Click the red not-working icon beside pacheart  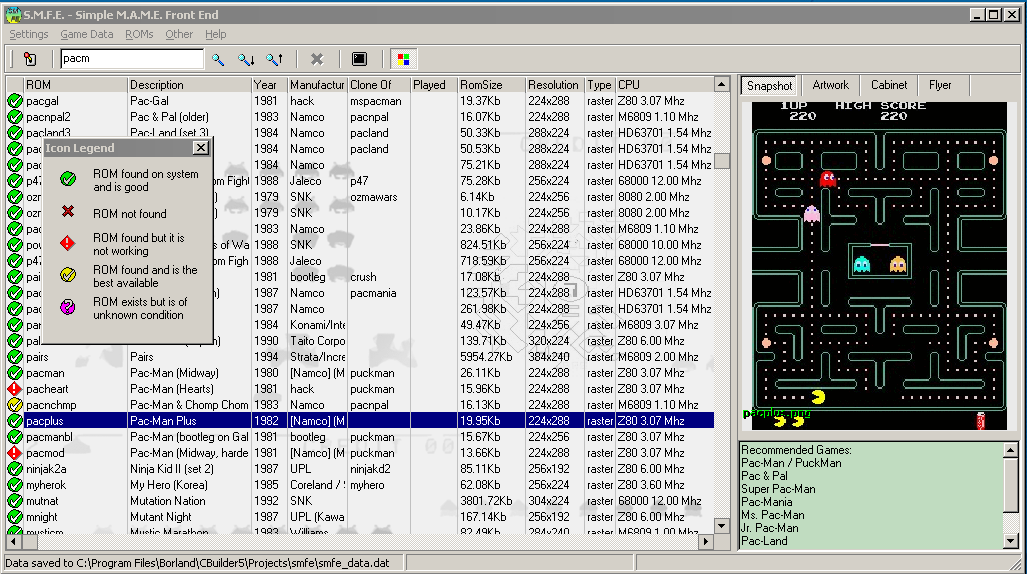click(15, 389)
